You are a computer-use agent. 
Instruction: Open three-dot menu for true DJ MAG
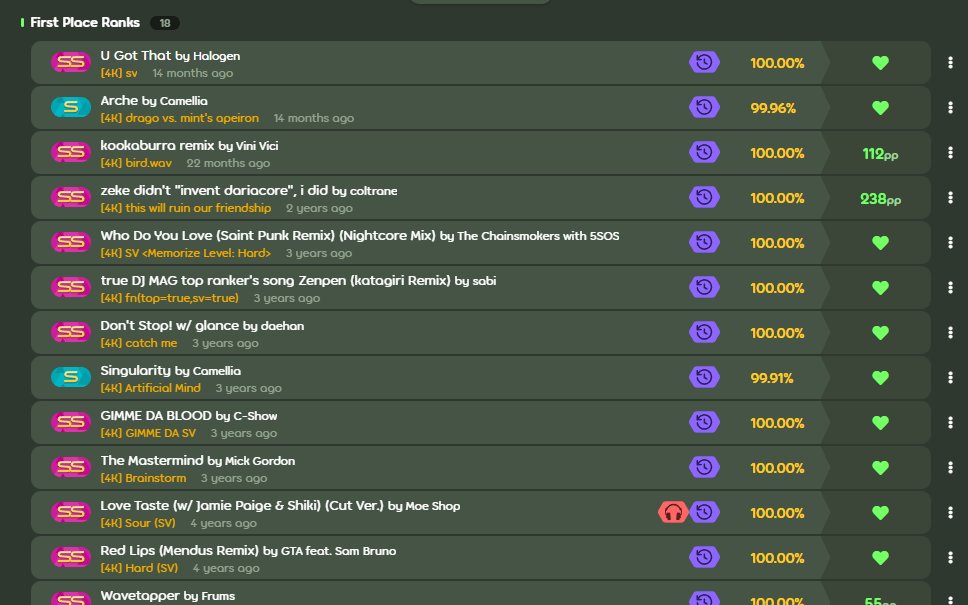pos(950,288)
